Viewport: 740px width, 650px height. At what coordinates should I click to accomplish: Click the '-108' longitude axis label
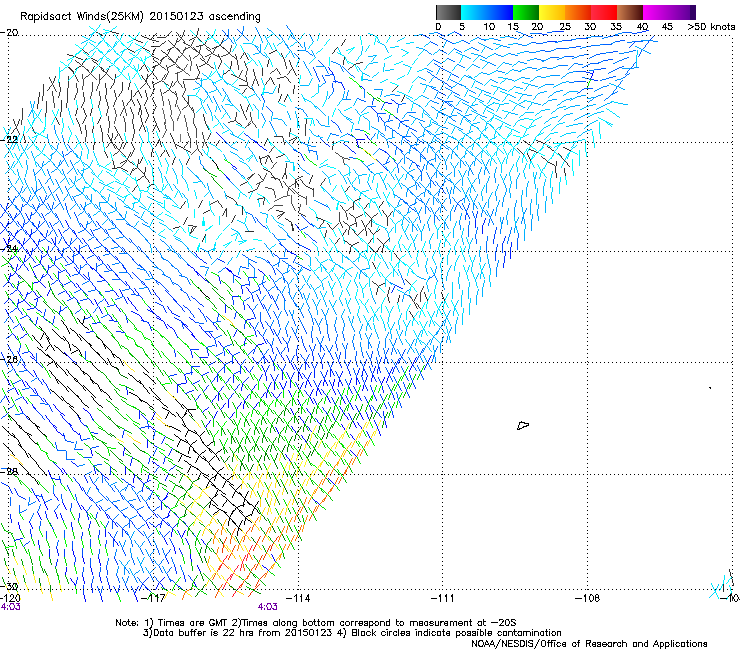[587, 598]
